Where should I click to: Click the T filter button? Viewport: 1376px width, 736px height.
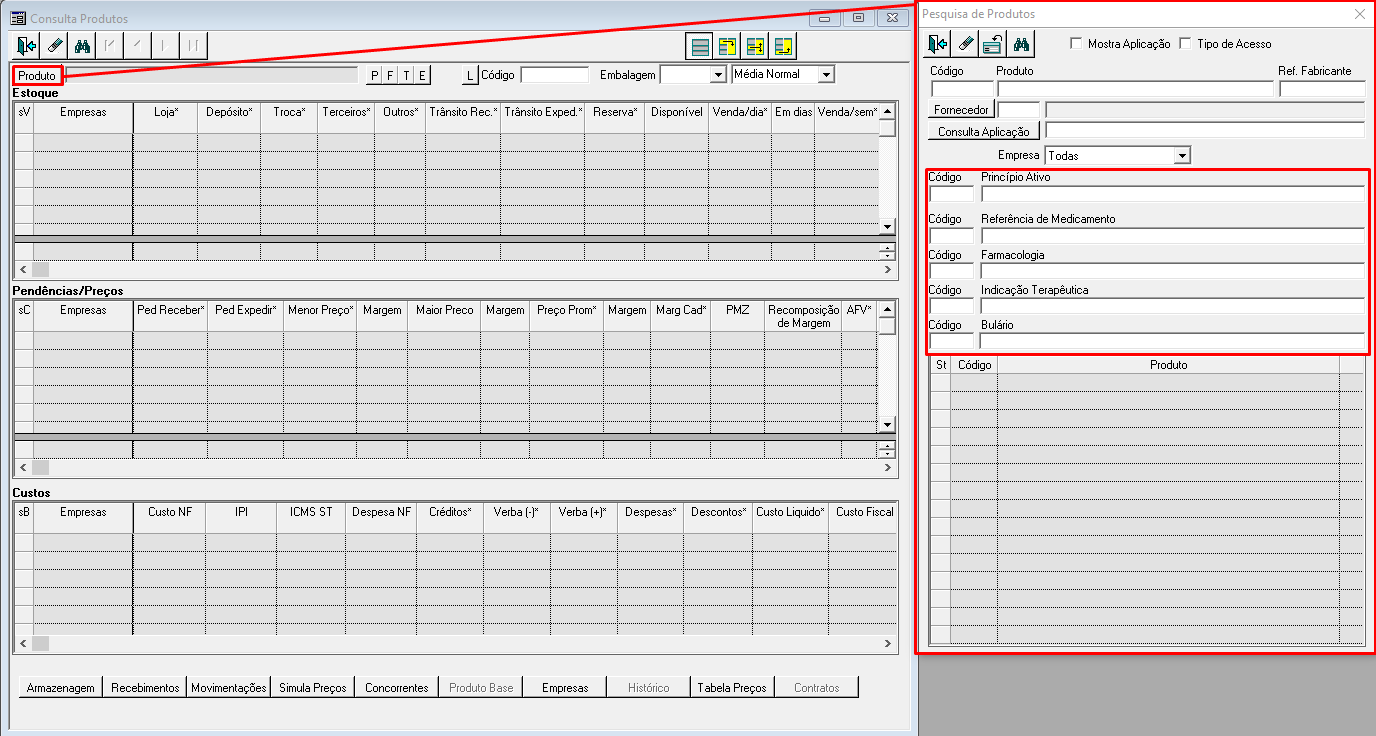(407, 75)
